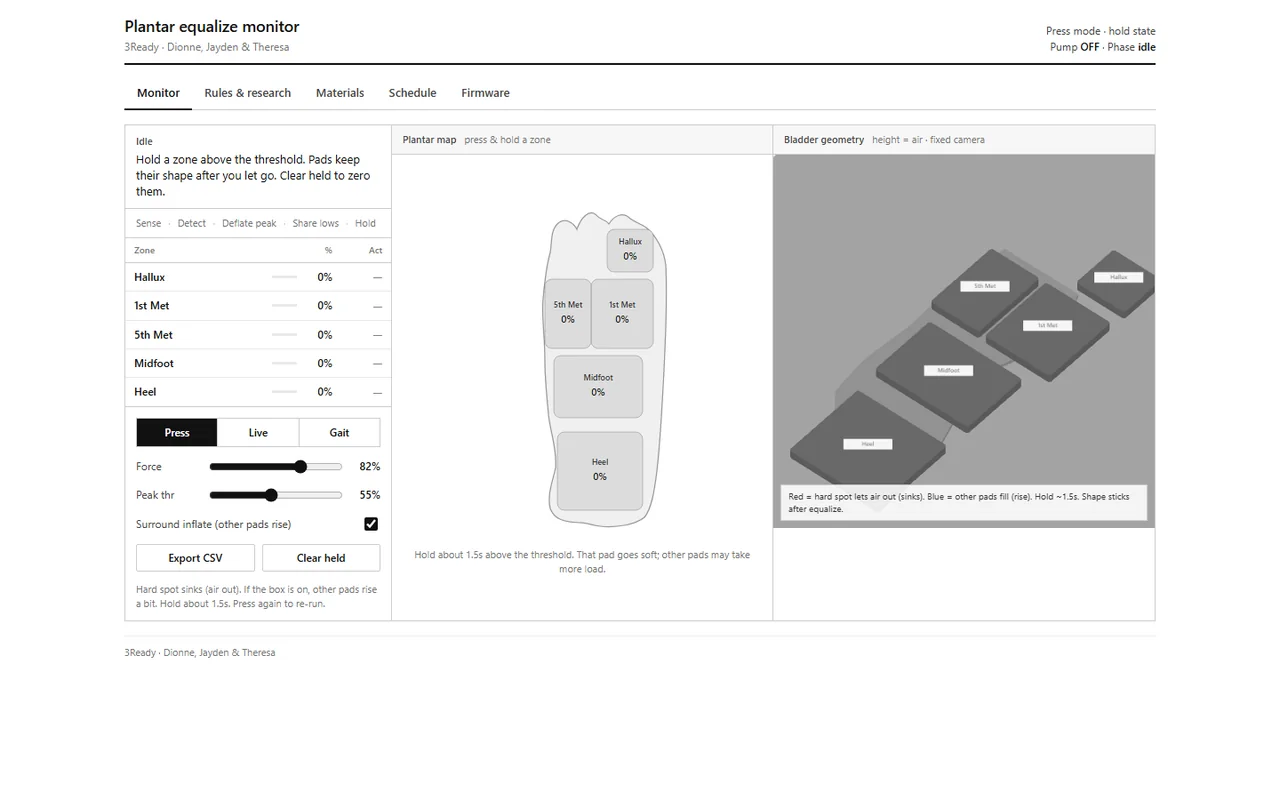The height and width of the screenshot is (800, 1280).
Task: Select the Midfoot row in zone table
Action: (x=258, y=363)
